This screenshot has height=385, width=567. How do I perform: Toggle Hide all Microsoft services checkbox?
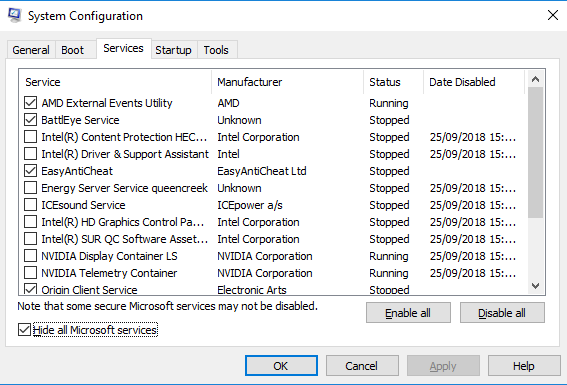(x=24, y=330)
